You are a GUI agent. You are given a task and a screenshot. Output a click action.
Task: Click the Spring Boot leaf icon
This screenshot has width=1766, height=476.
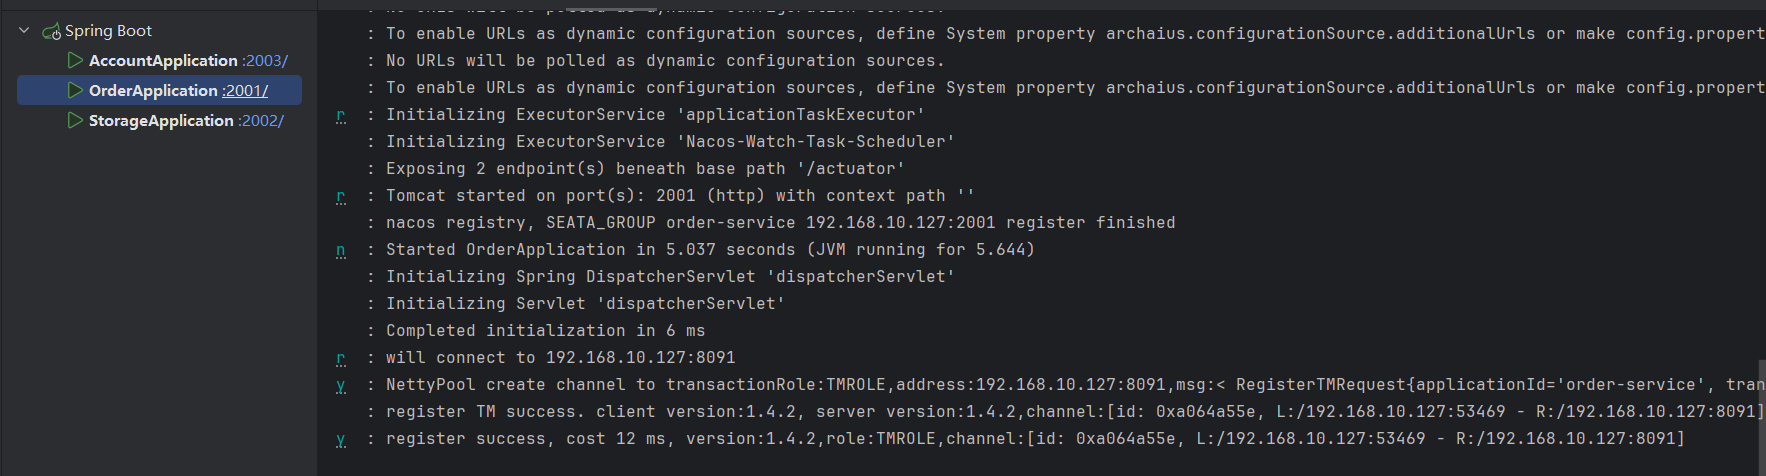[51, 32]
